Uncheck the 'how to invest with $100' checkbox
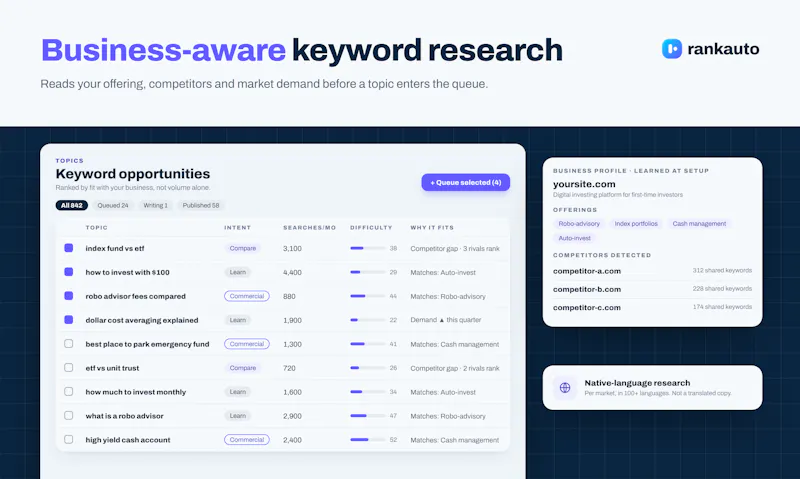This screenshot has width=800, height=479. pyautogui.click(x=68, y=272)
